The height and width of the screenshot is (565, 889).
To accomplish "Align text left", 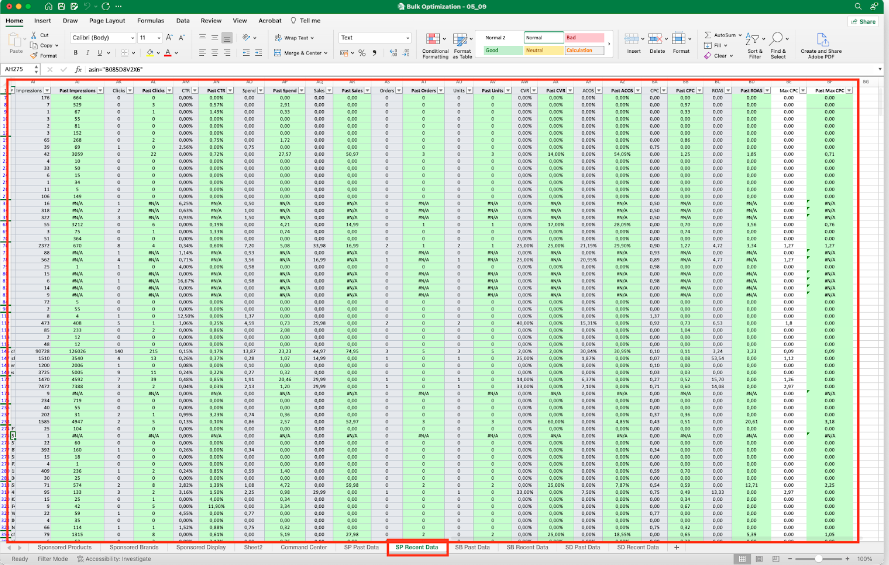I will tap(202, 53).
